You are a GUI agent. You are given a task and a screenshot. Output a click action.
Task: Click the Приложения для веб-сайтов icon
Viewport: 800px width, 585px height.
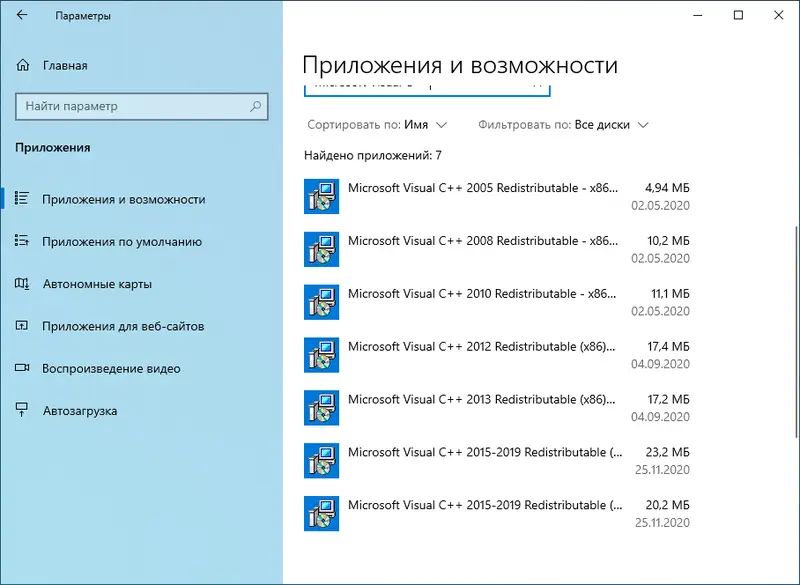[21, 325]
